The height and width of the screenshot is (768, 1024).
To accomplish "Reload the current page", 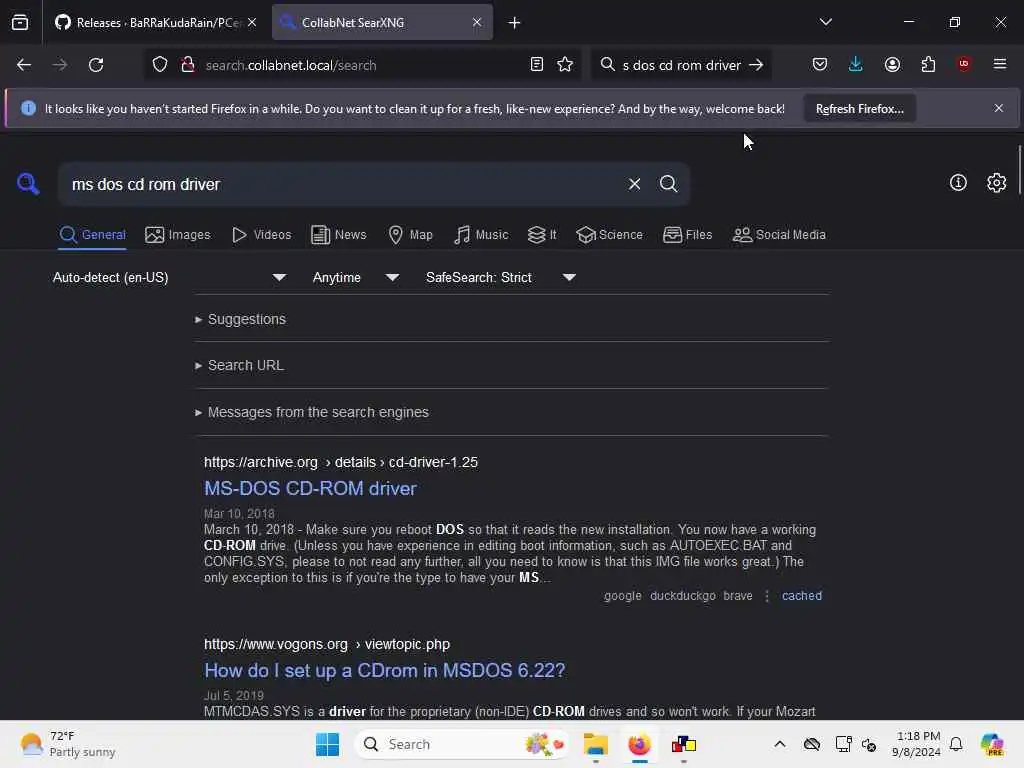I will pyautogui.click(x=96, y=65).
